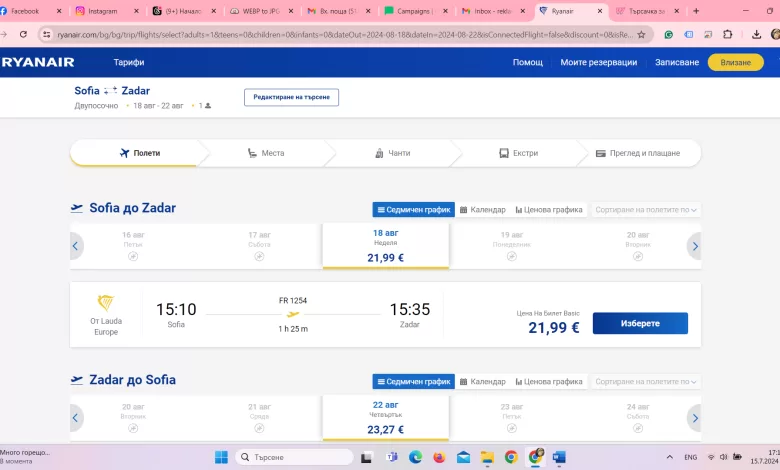Viewport: 780px width, 470px height.
Task: Select the 17 авг outbound date
Action: pyautogui.click(x=259, y=246)
